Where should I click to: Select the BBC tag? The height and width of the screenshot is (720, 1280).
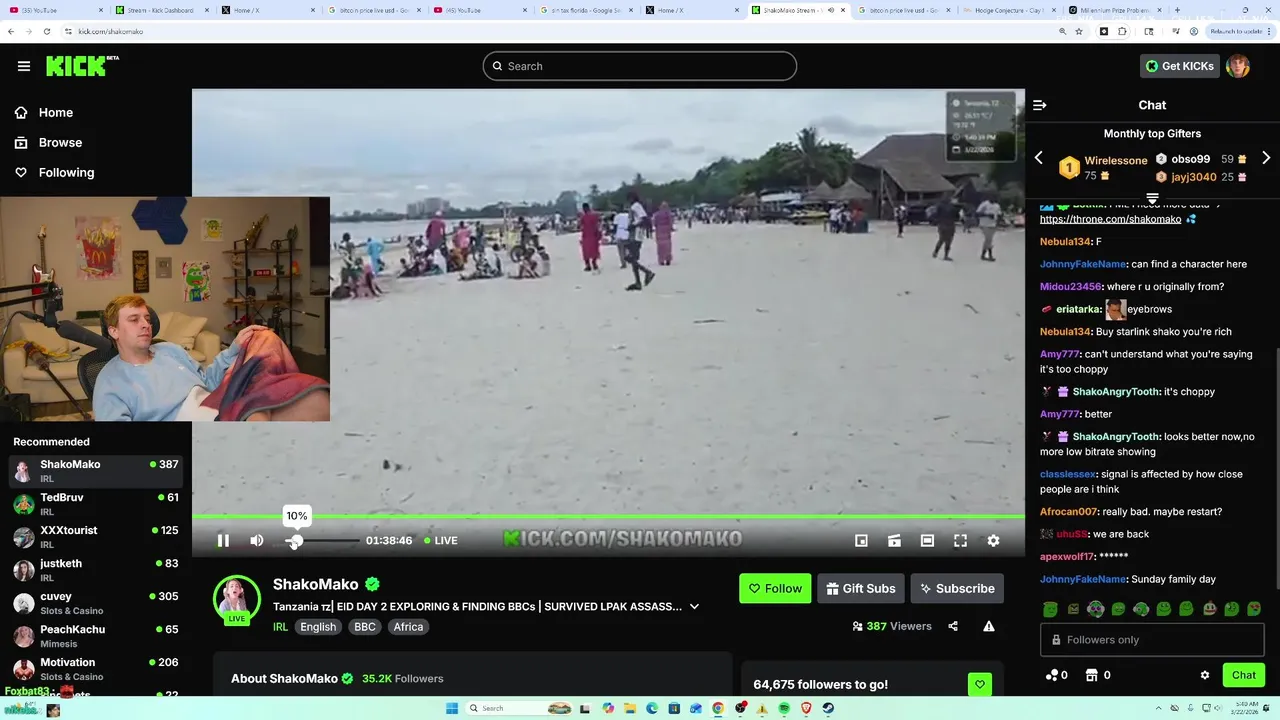(365, 627)
